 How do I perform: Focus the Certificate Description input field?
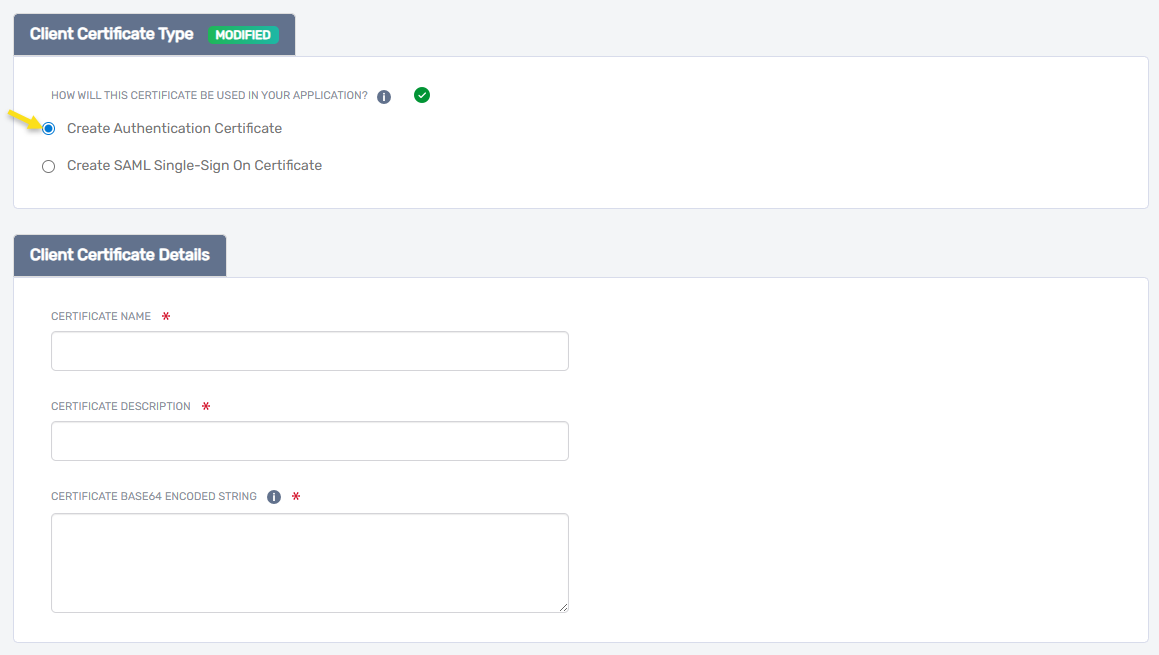[309, 441]
